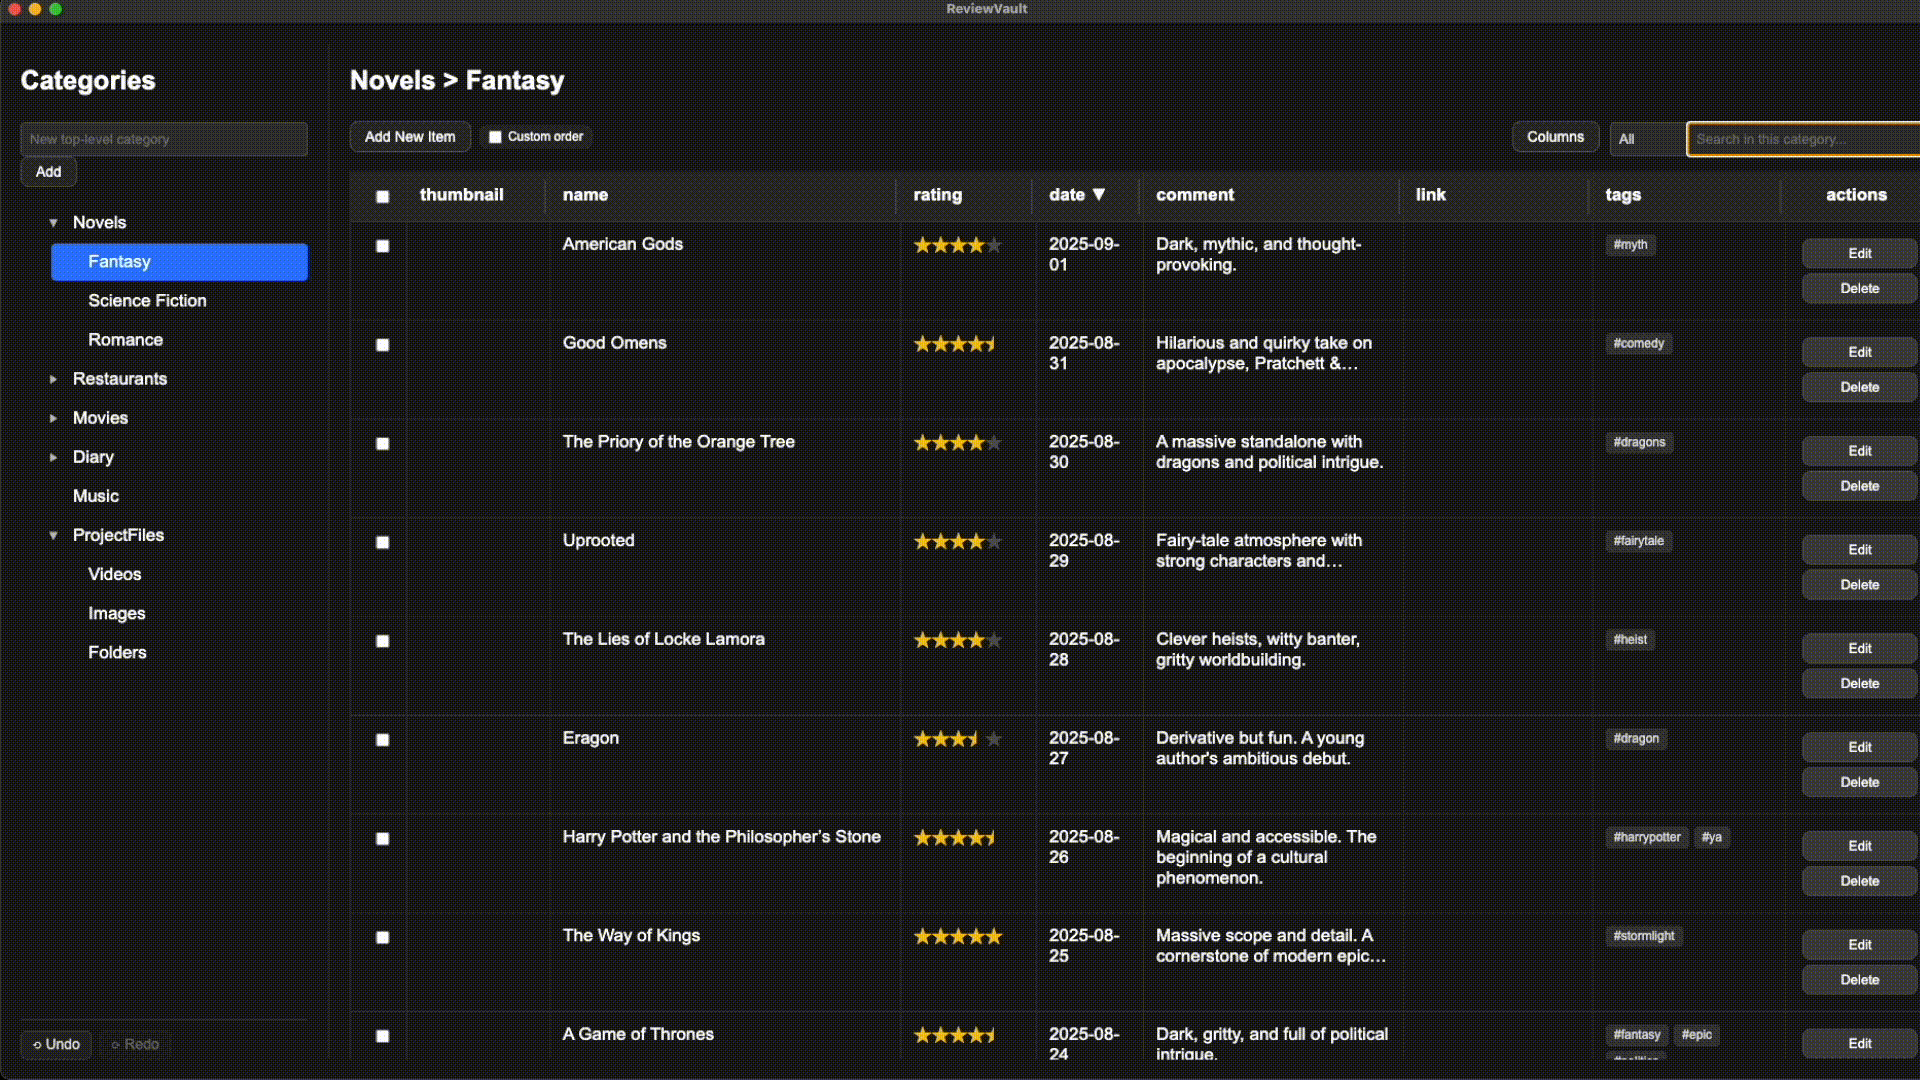The width and height of the screenshot is (1920, 1080).
Task: Click the #harrypotter tag chip
Action: coord(1646,837)
